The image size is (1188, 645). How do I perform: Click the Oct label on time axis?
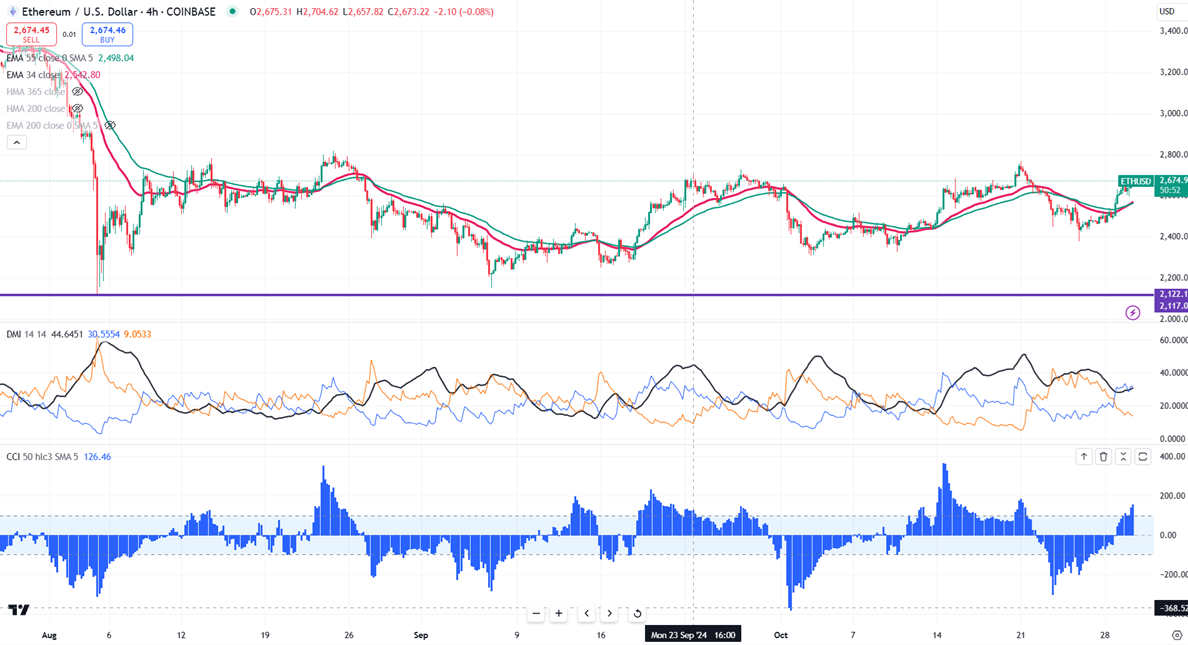[781, 635]
